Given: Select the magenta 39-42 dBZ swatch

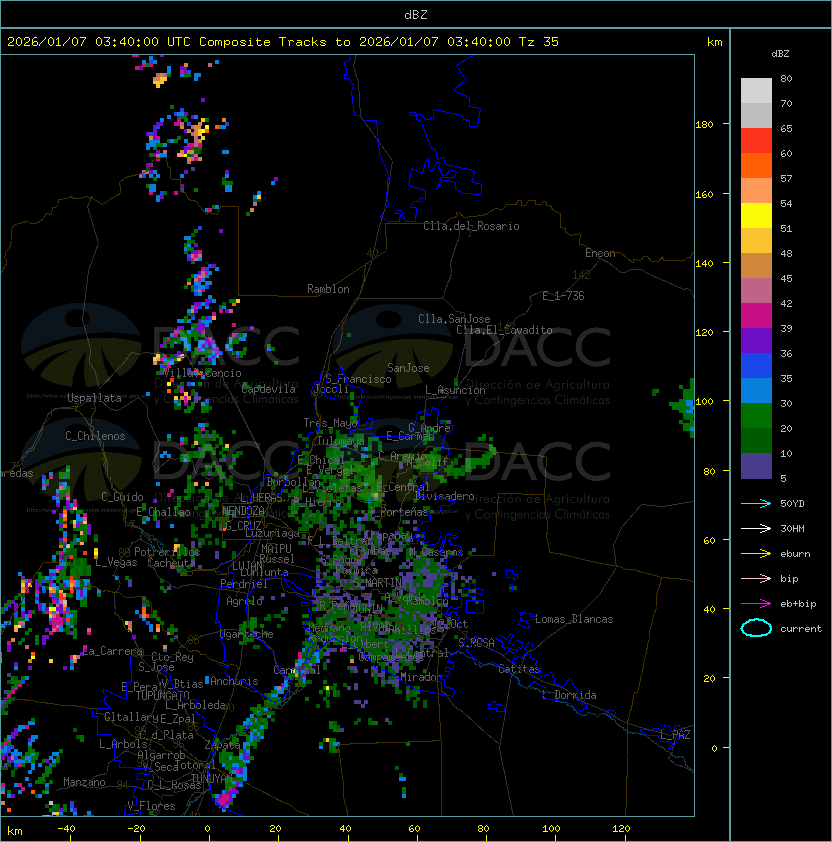Looking at the screenshot, I should [756, 316].
